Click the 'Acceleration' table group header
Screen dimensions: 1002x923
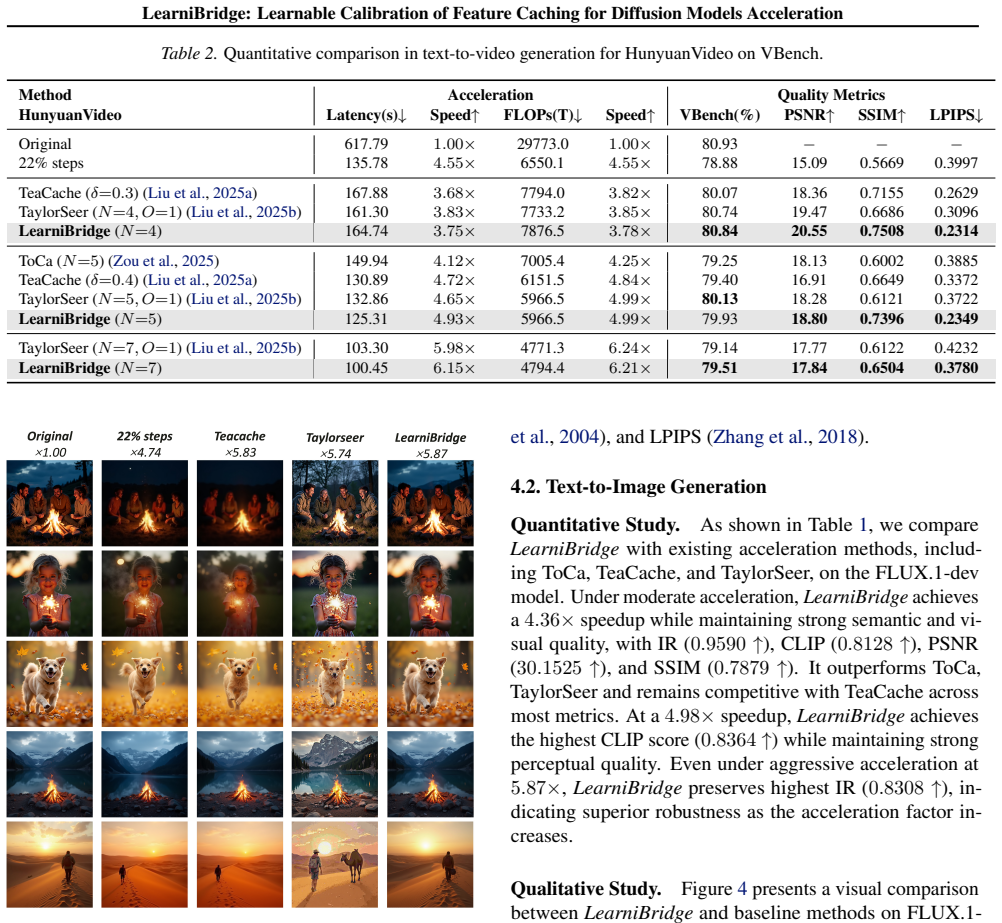tap(490, 95)
